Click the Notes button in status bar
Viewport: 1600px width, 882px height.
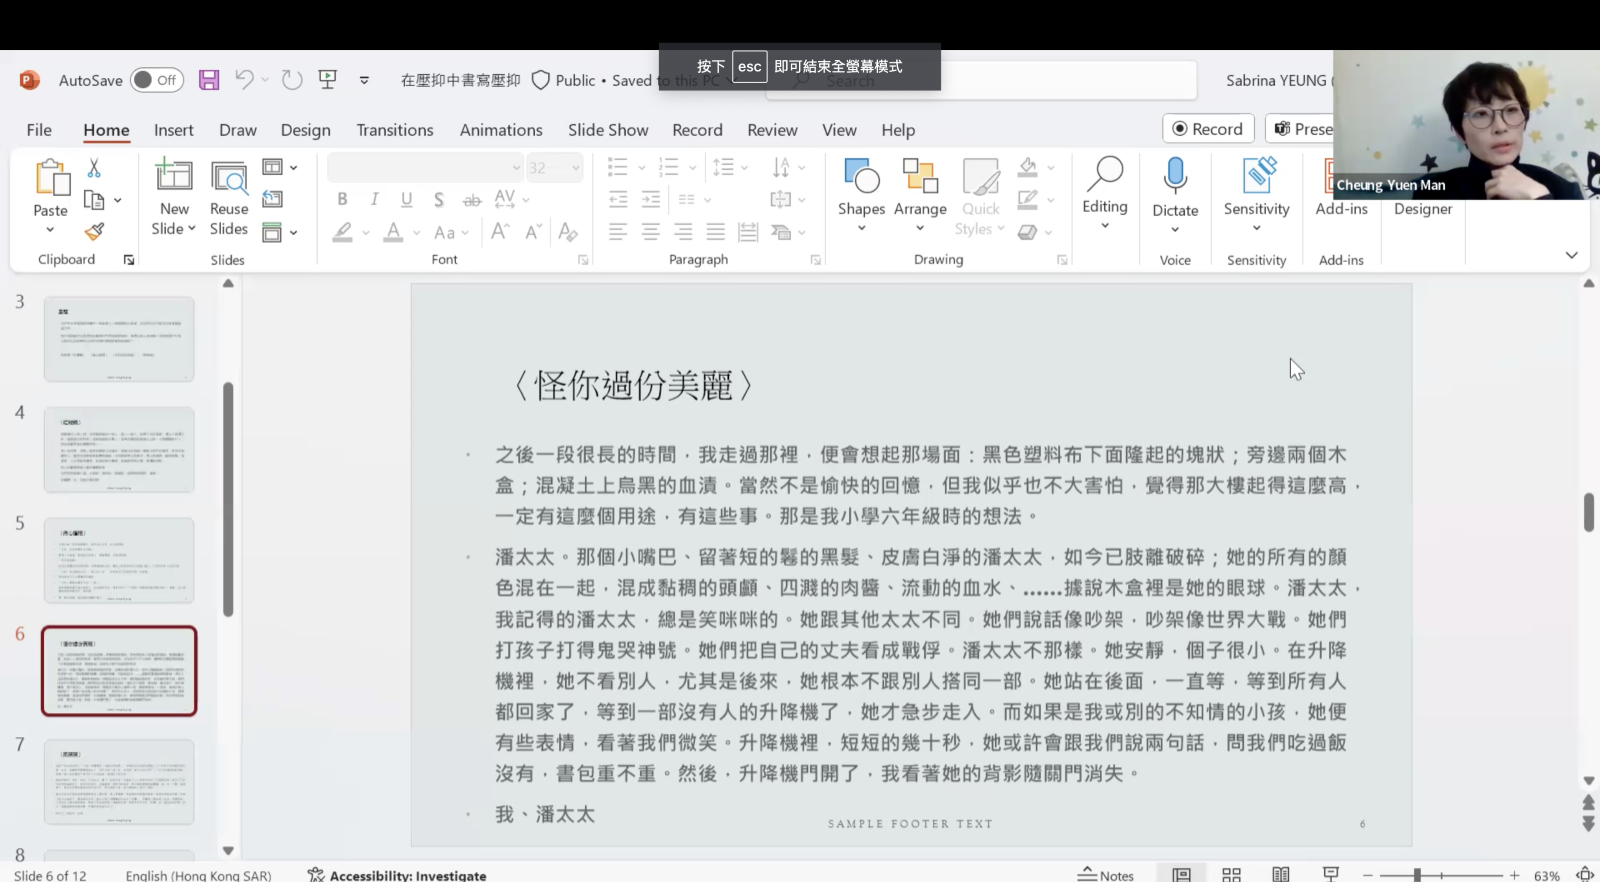[1106, 875]
